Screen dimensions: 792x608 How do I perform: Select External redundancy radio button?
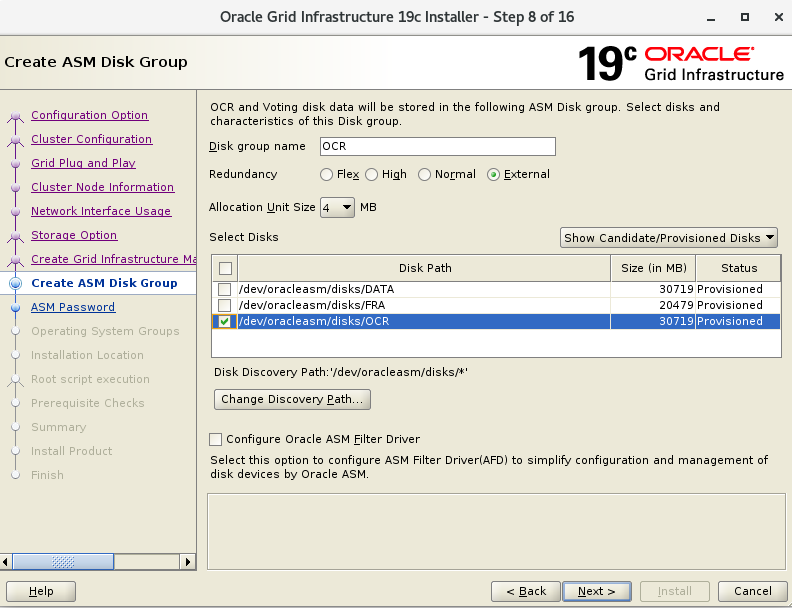pos(493,175)
